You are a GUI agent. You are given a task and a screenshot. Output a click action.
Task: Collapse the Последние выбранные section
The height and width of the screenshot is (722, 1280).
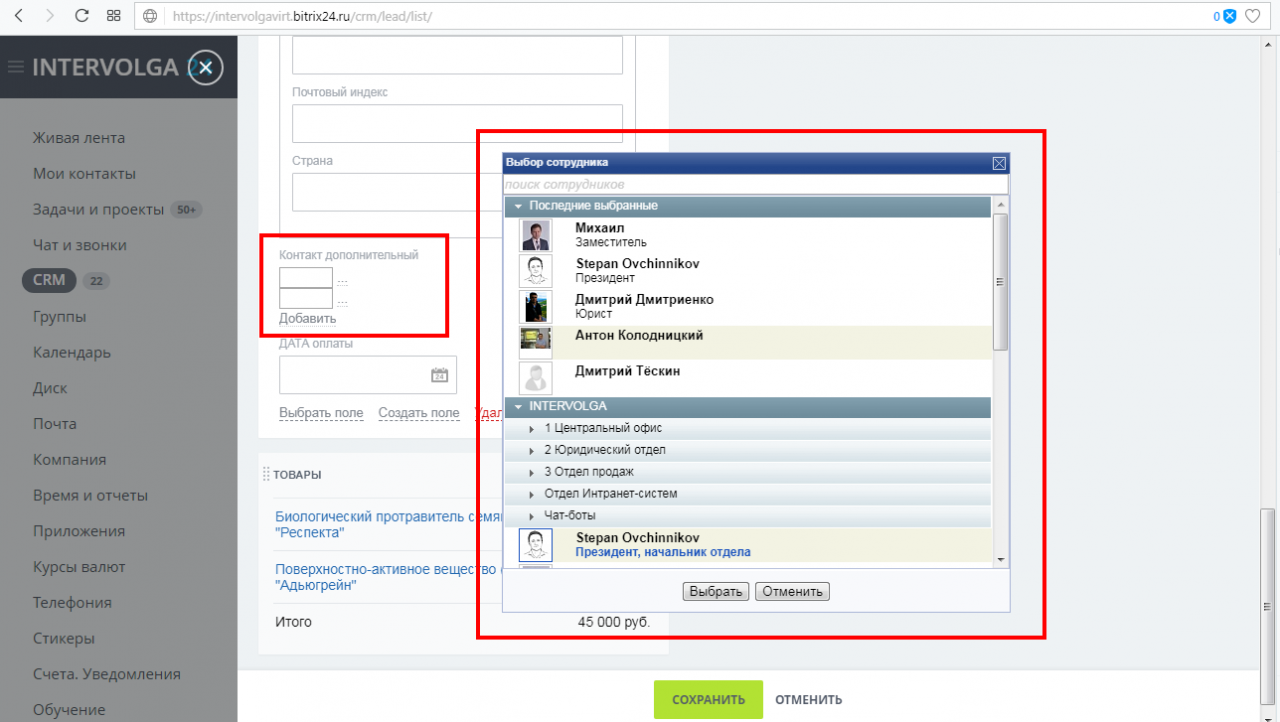[518, 206]
